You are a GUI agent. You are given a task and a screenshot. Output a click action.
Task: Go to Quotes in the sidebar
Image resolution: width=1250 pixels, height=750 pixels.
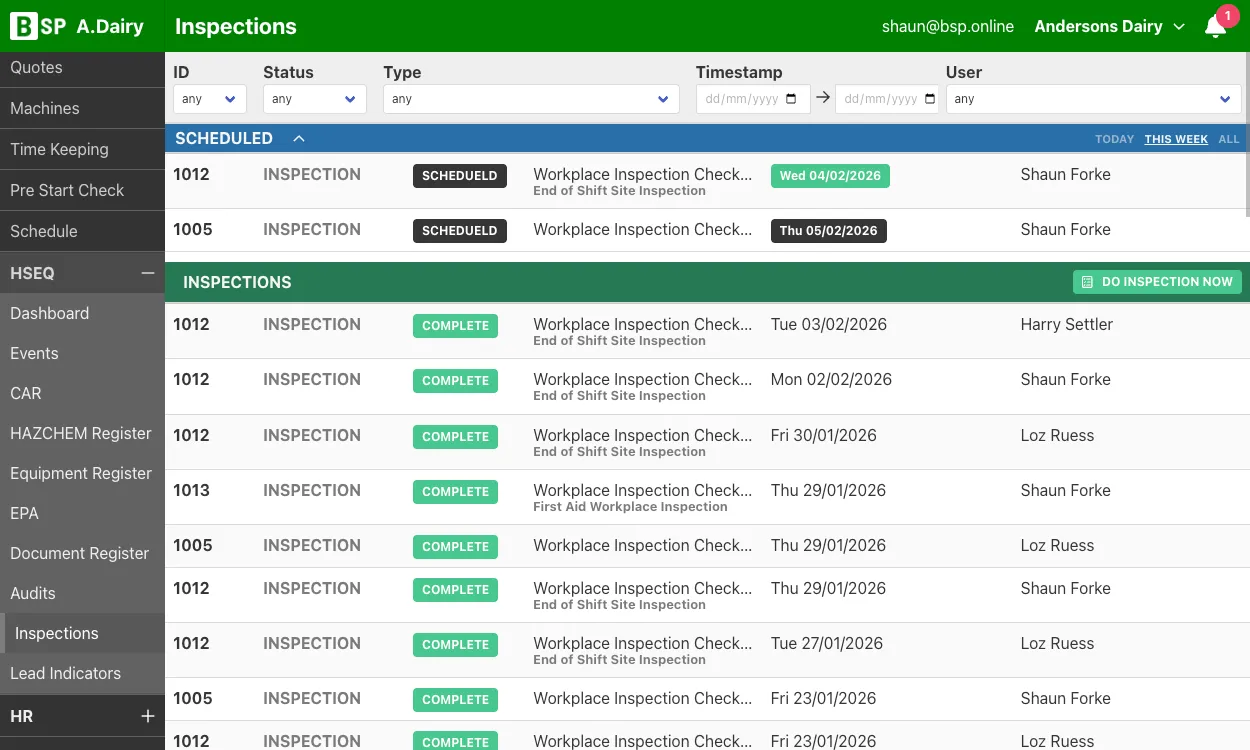pos(82,68)
